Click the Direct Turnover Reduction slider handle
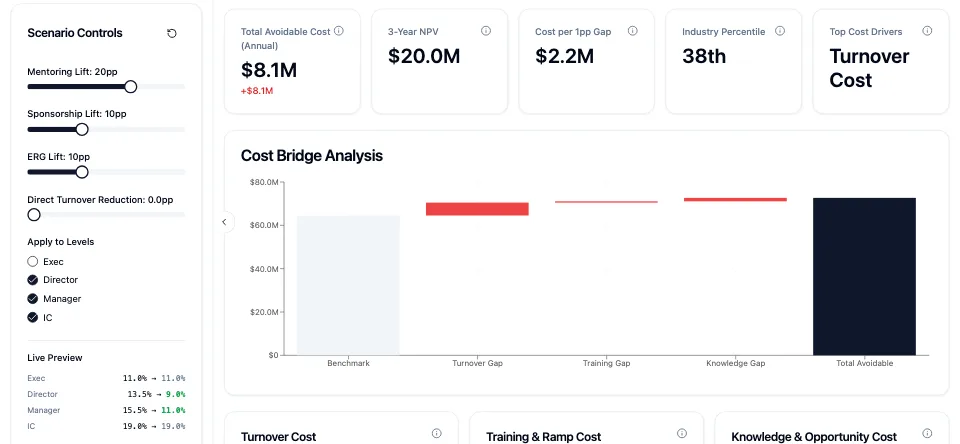 tap(34, 214)
